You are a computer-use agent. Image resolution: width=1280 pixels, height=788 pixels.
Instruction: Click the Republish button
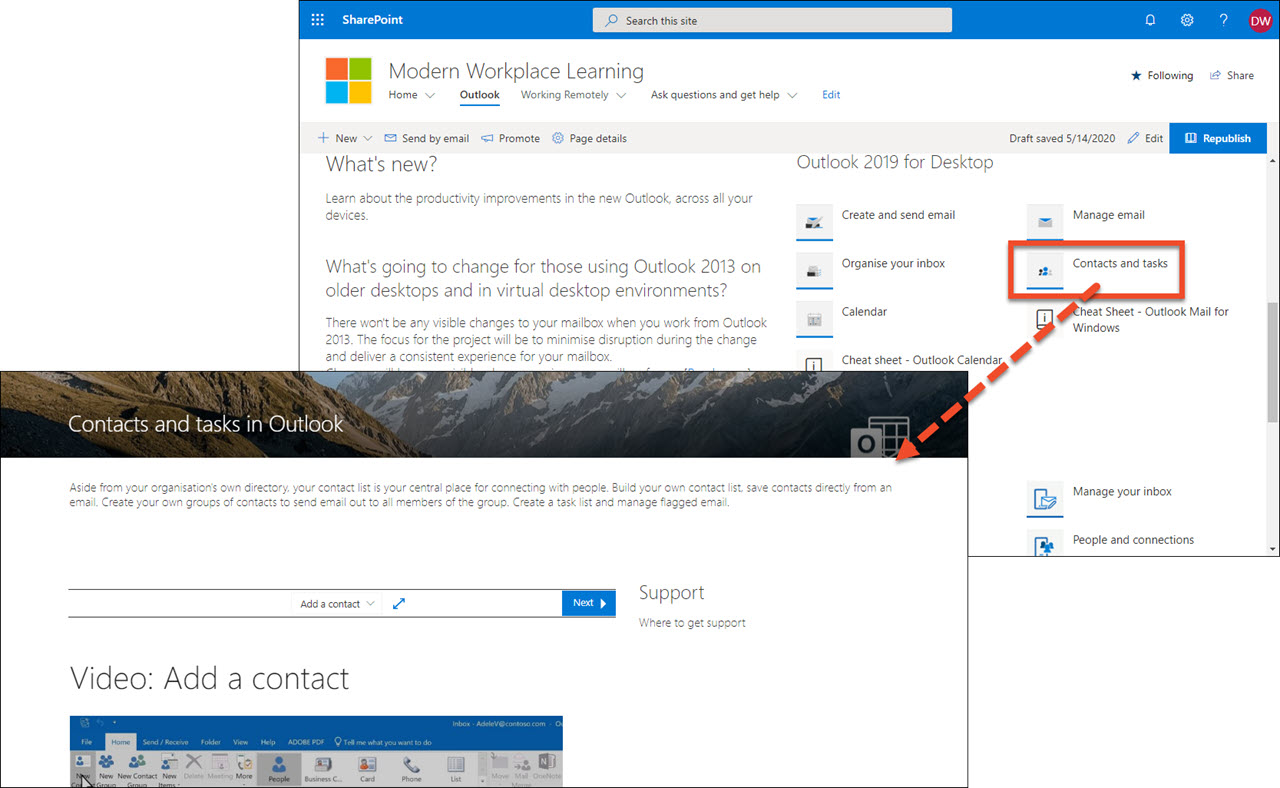coord(1218,138)
